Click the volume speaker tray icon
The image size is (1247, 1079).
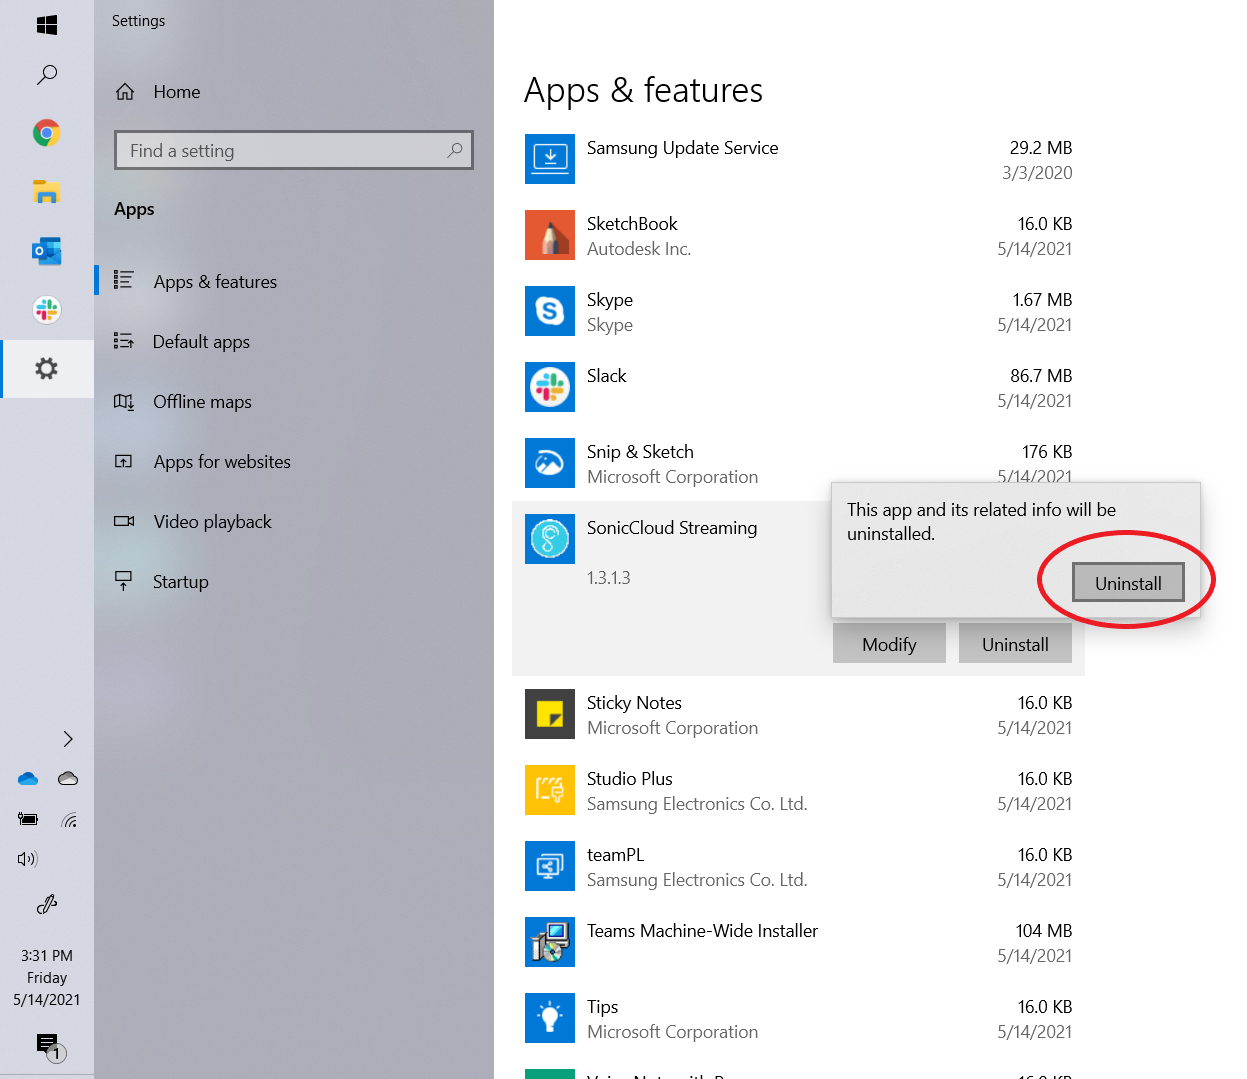[x=27, y=859]
